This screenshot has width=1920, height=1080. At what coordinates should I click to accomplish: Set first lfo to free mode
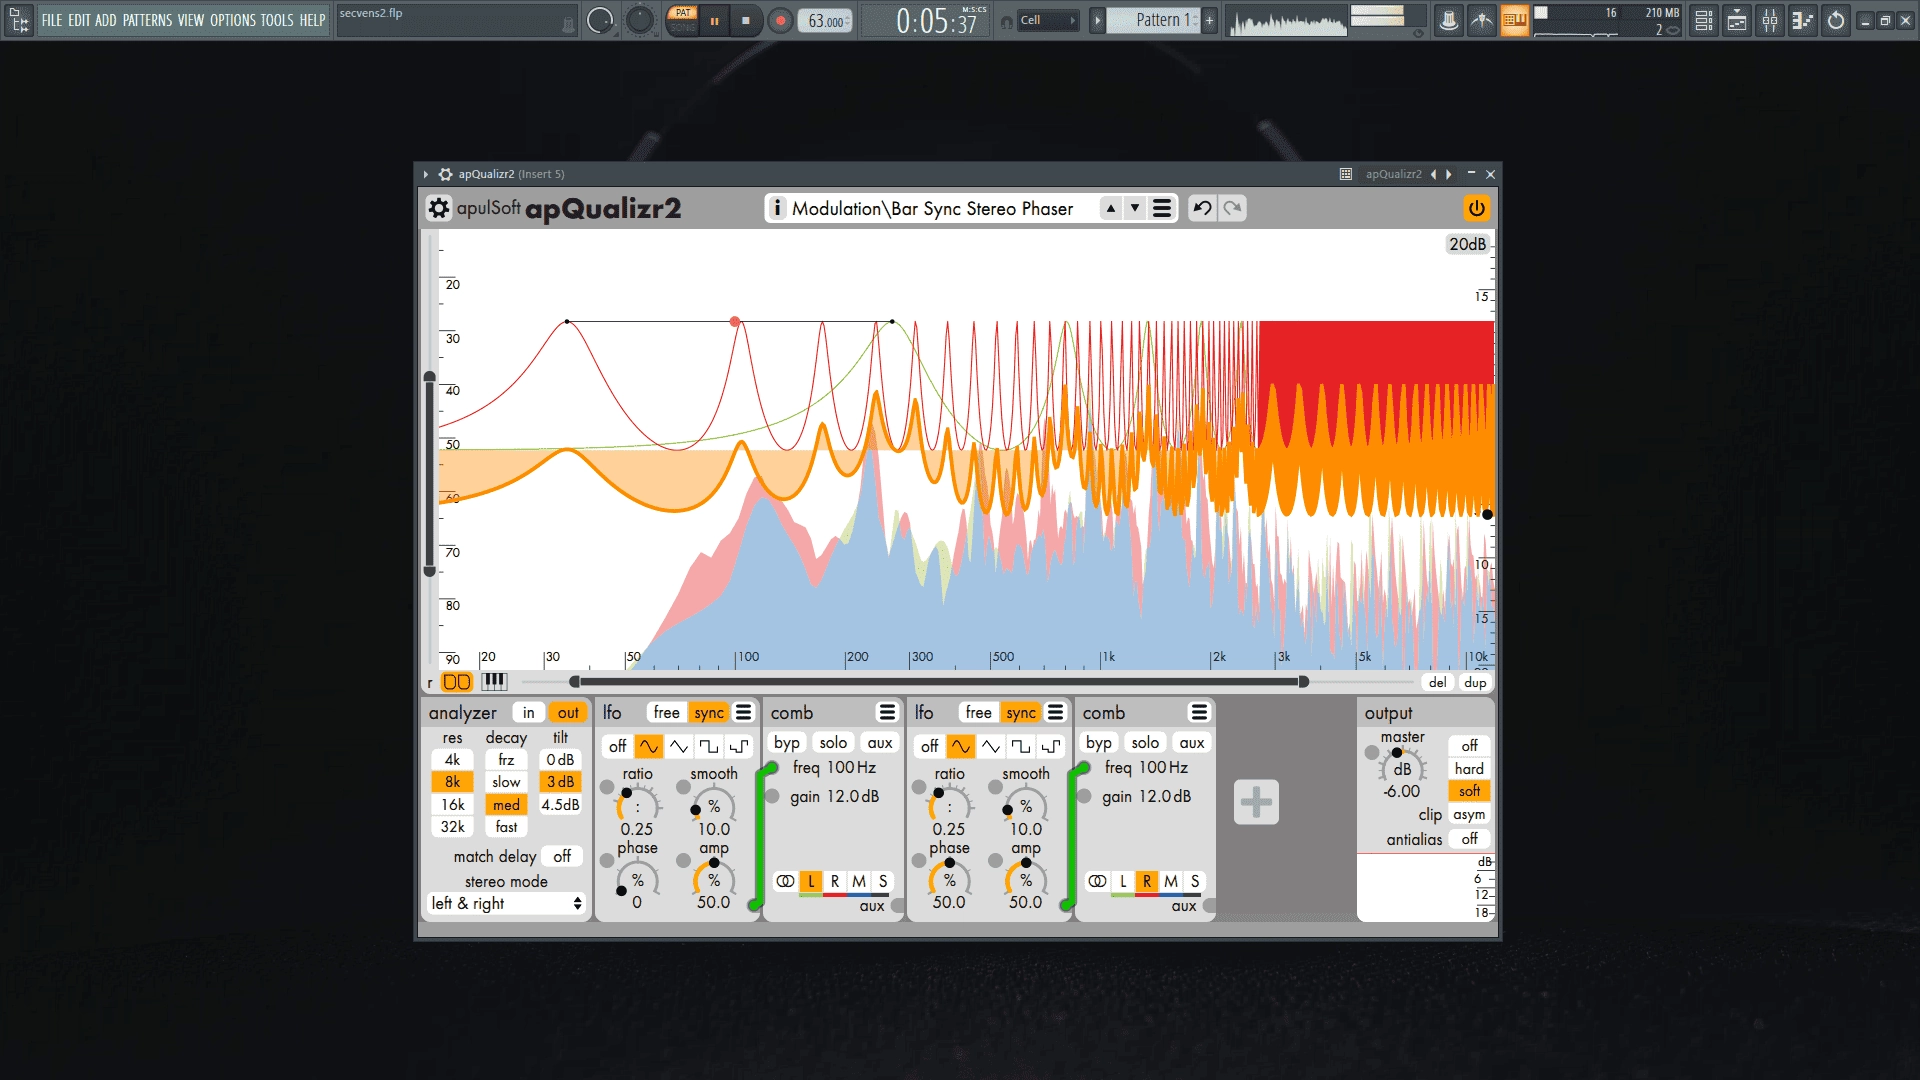click(666, 712)
